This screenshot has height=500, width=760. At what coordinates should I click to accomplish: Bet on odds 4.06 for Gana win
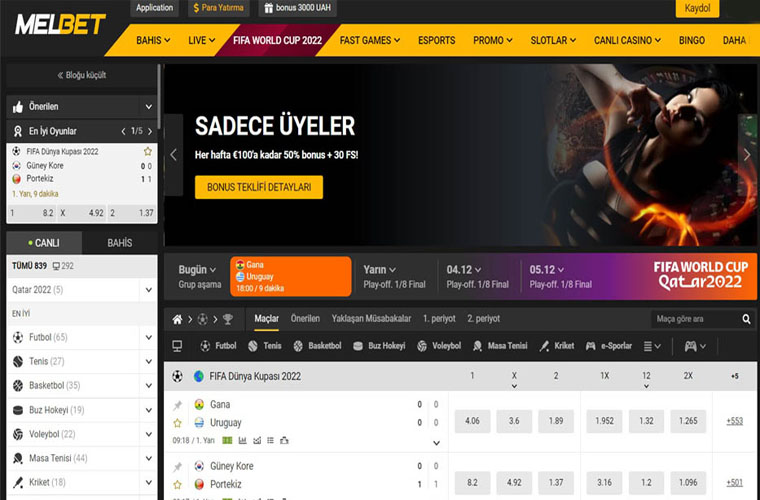point(473,421)
